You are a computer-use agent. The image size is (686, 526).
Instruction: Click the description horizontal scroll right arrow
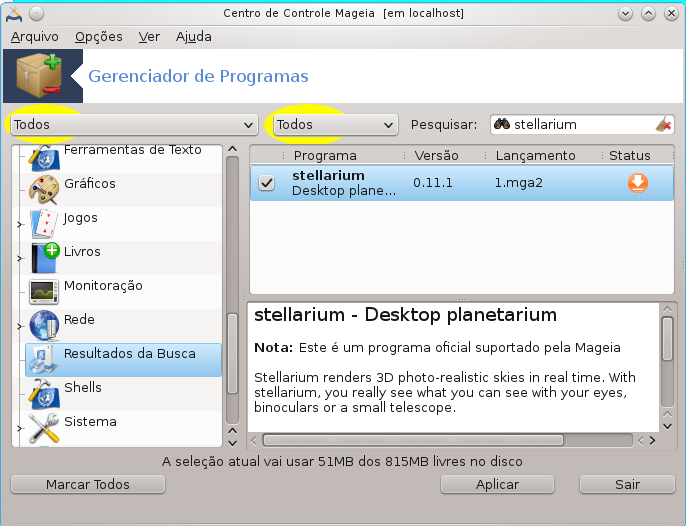pyautogui.click(x=652, y=441)
